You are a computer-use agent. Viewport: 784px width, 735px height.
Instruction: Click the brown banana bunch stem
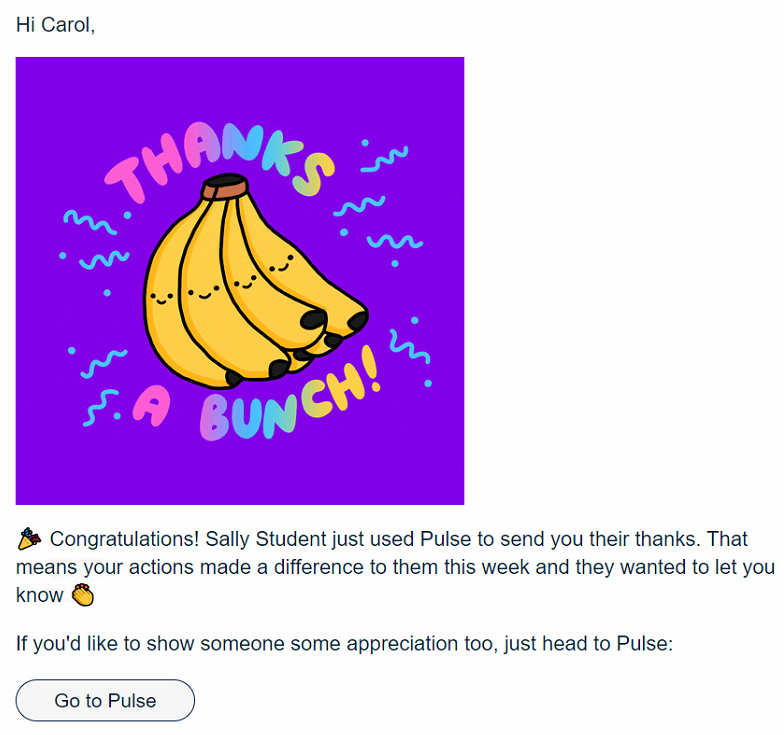click(225, 187)
